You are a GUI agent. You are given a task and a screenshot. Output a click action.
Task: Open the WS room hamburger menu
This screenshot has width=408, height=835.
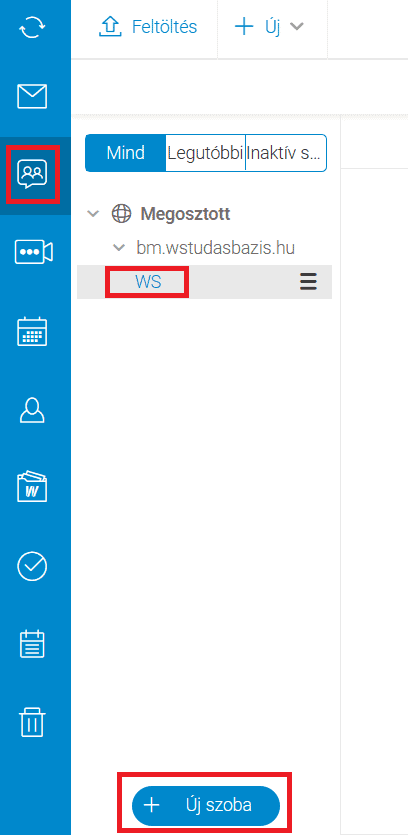tap(308, 281)
